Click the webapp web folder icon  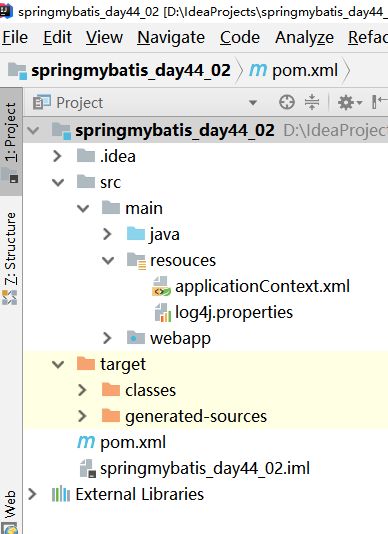tap(136, 337)
